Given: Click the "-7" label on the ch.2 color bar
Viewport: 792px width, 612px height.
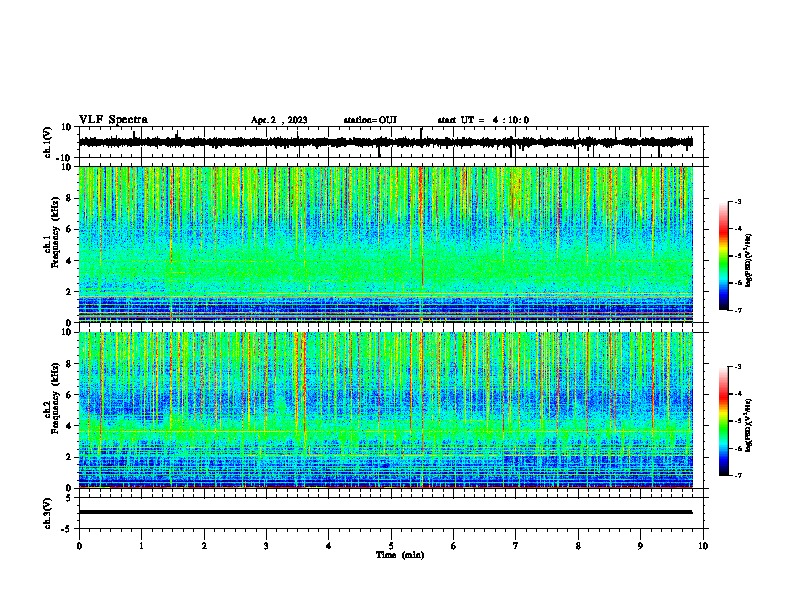Looking at the screenshot, I should [737, 475].
